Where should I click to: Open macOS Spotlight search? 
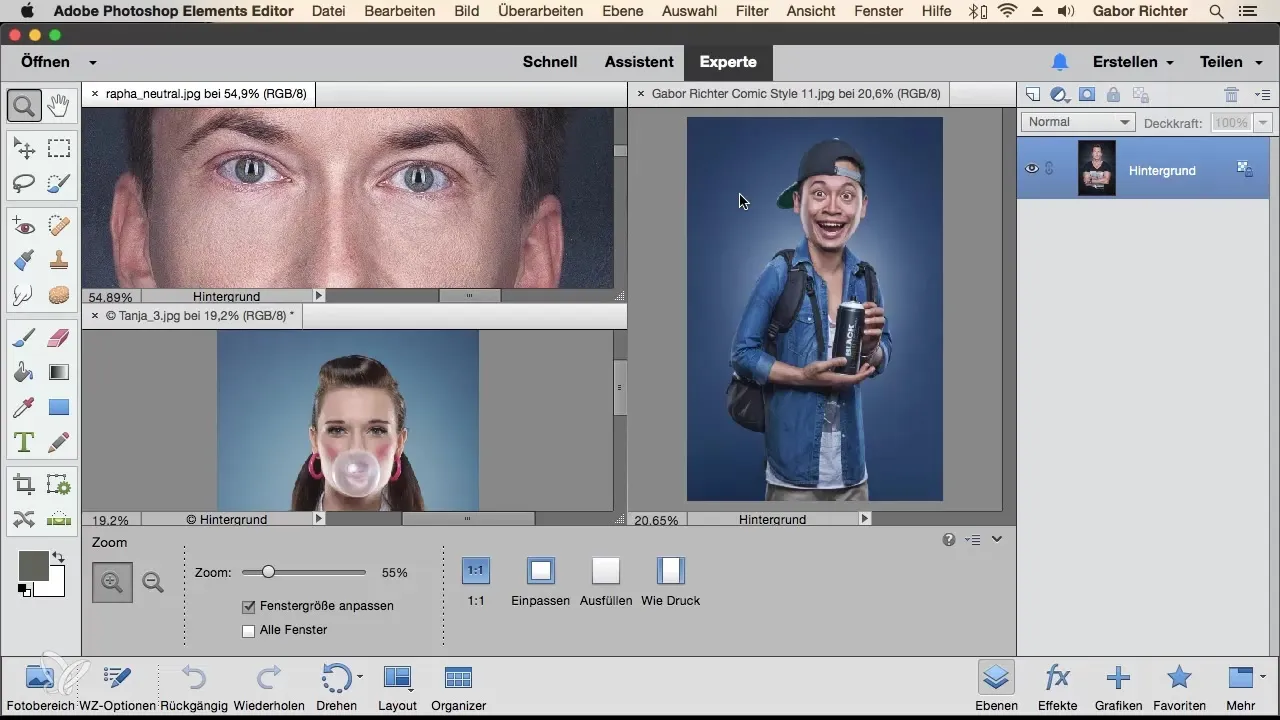pyautogui.click(x=1216, y=12)
